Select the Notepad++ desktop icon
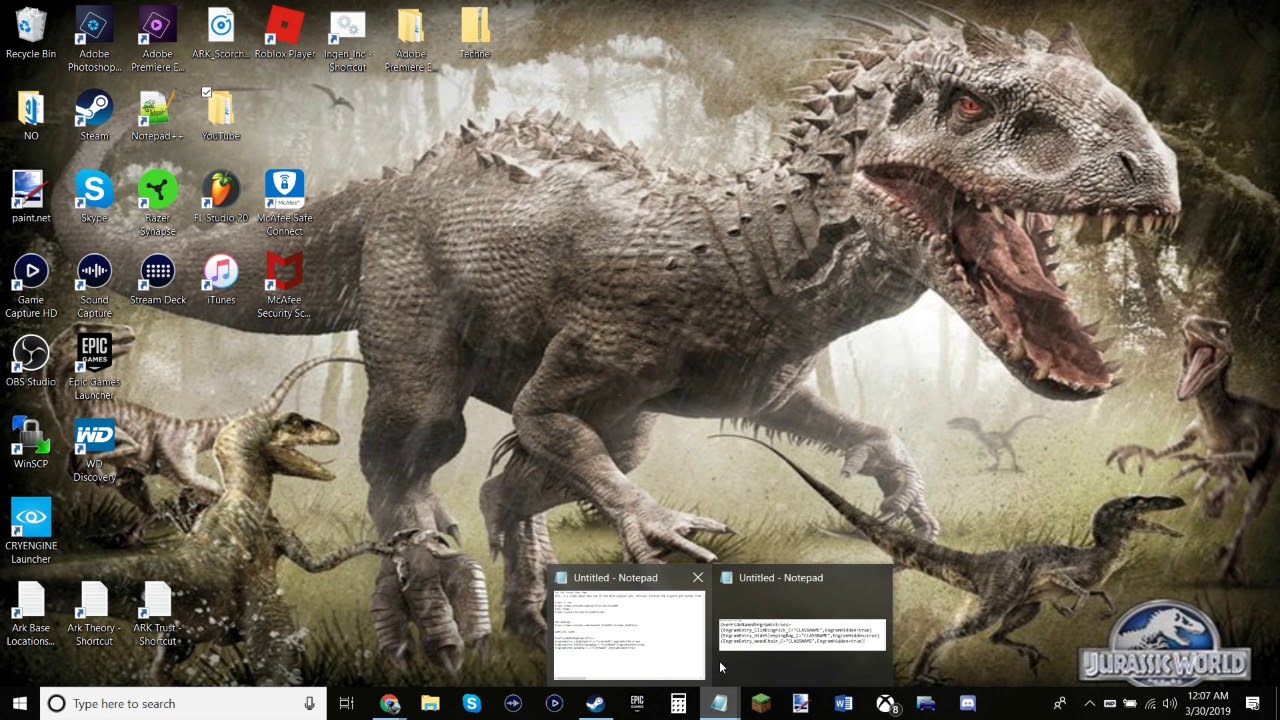This screenshot has width=1280, height=720. [x=157, y=115]
